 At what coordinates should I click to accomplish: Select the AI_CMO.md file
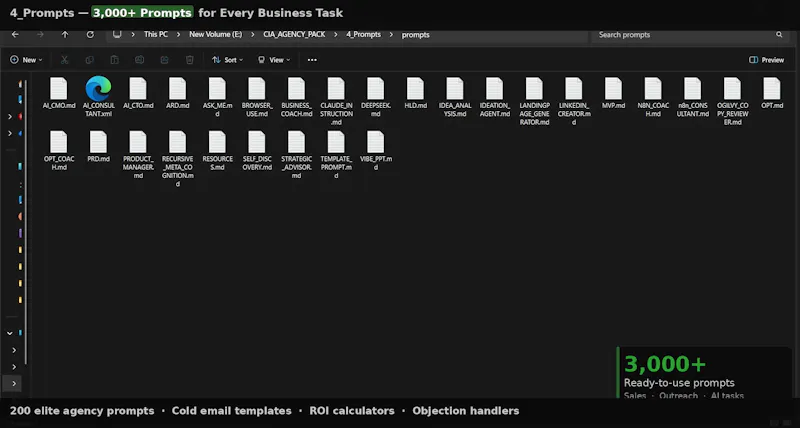[59, 93]
